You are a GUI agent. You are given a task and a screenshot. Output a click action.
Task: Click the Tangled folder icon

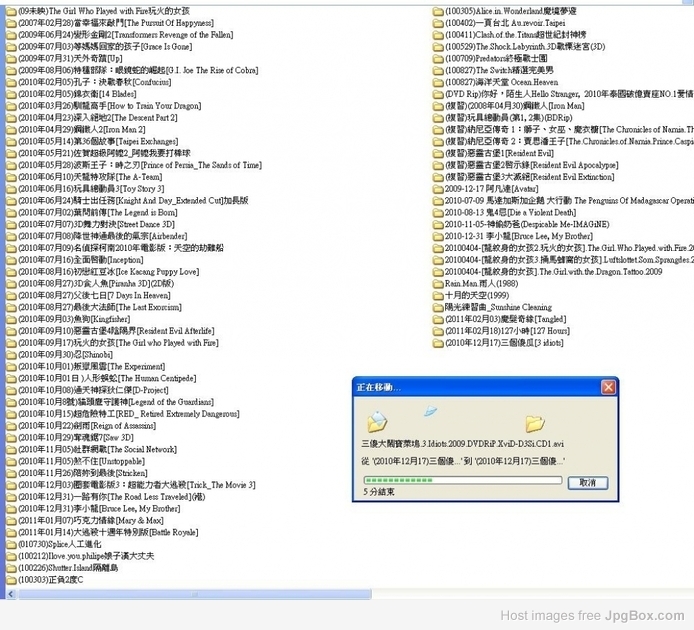tap(437, 319)
